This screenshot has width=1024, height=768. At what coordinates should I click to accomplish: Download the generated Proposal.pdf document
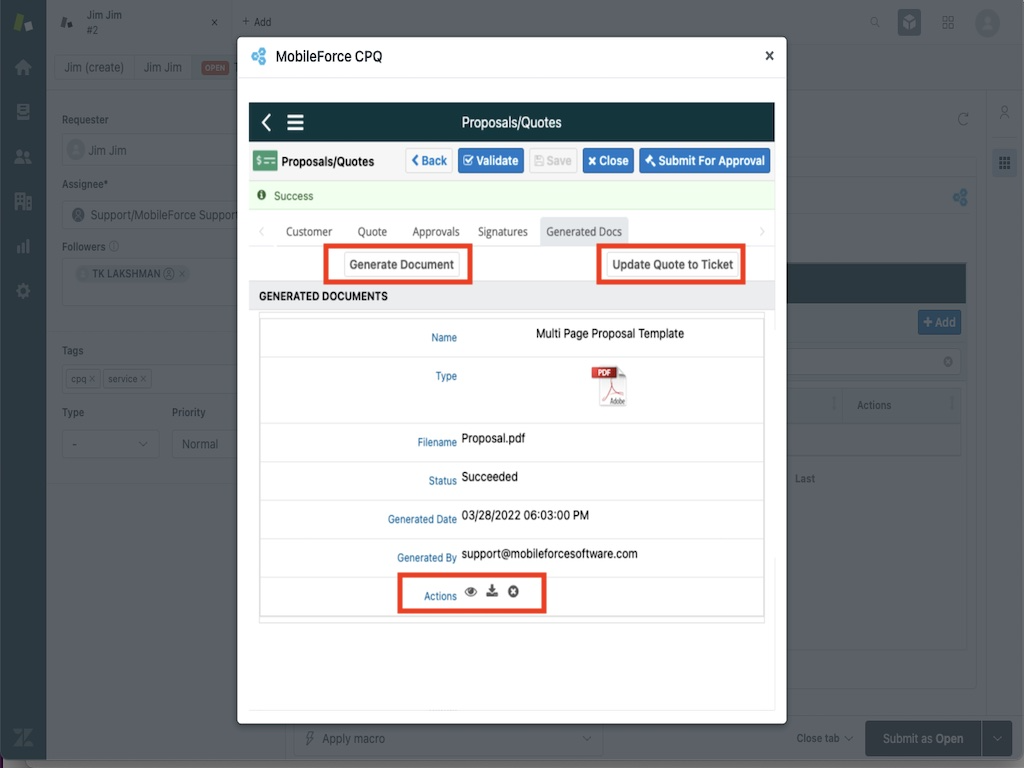(x=492, y=592)
